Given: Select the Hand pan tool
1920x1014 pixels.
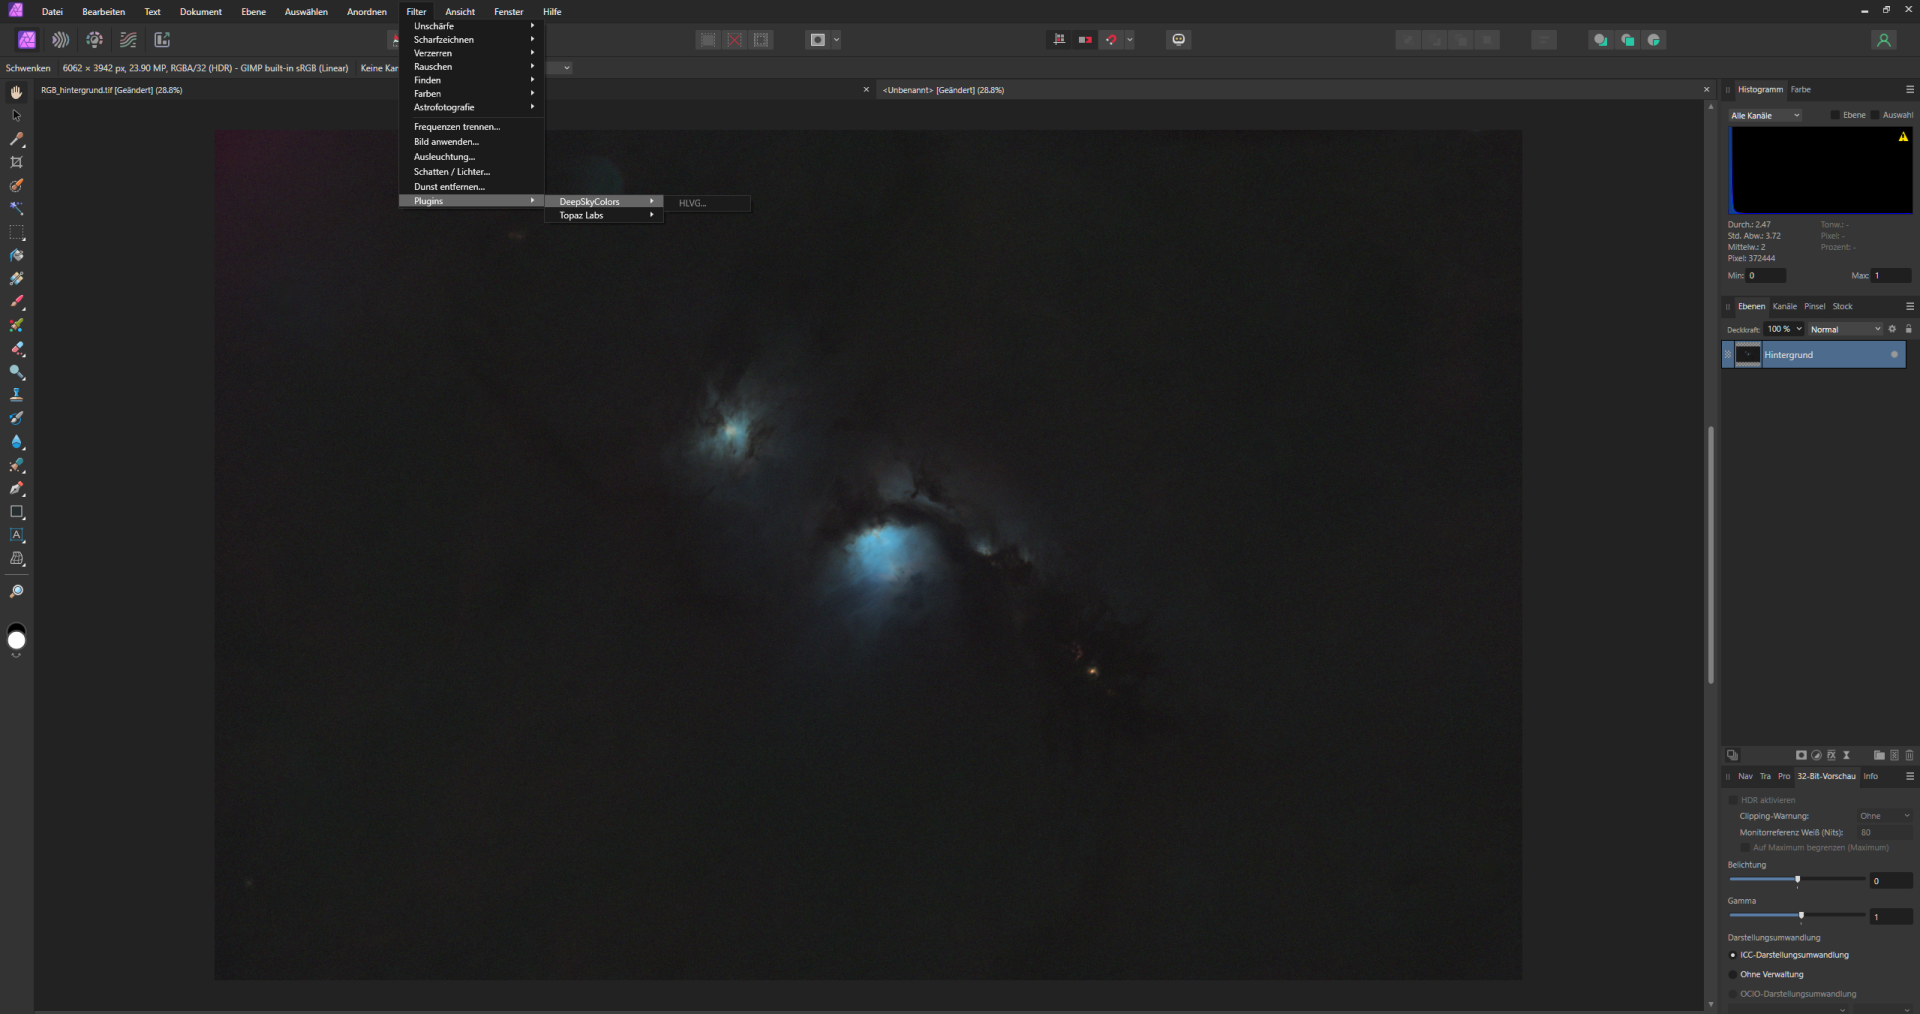Looking at the screenshot, I should click(x=16, y=92).
